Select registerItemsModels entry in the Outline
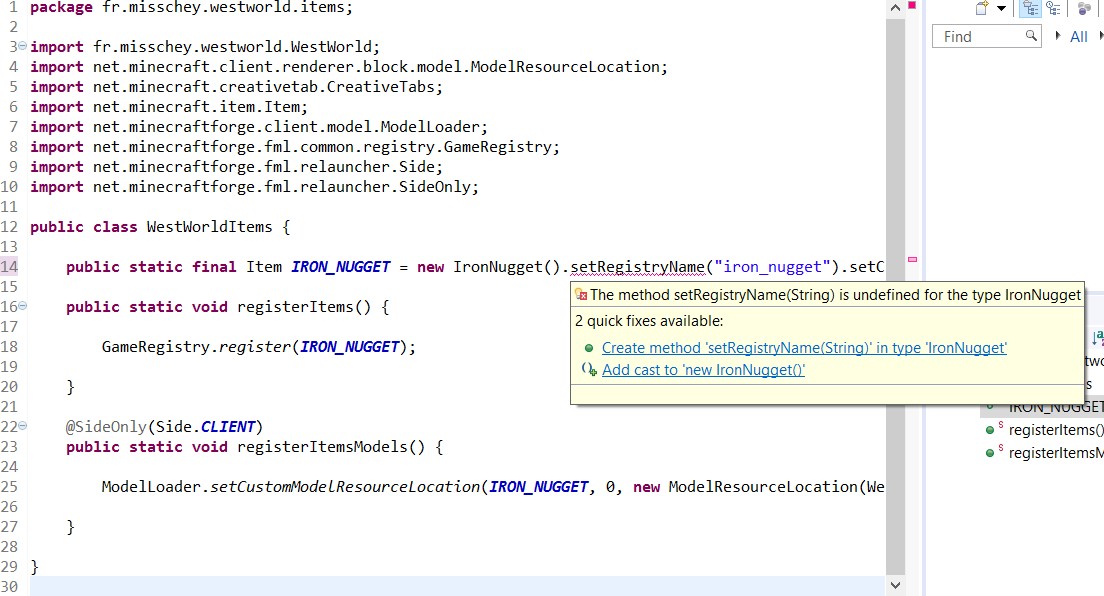 1056,453
